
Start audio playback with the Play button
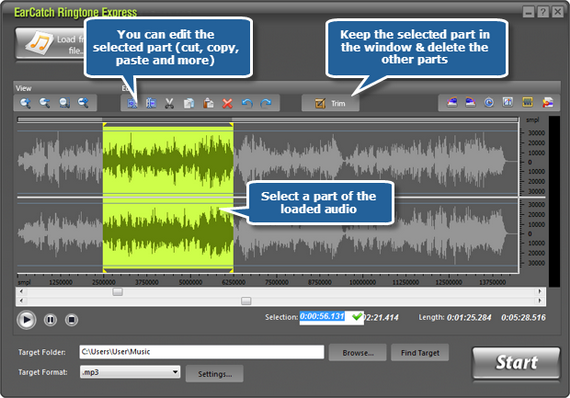(x=26, y=320)
